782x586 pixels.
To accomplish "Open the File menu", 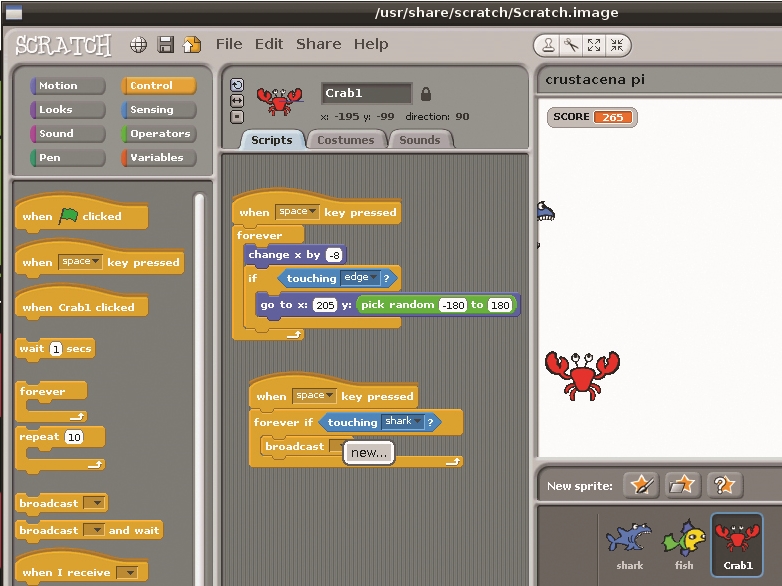I will tap(229, 44).
